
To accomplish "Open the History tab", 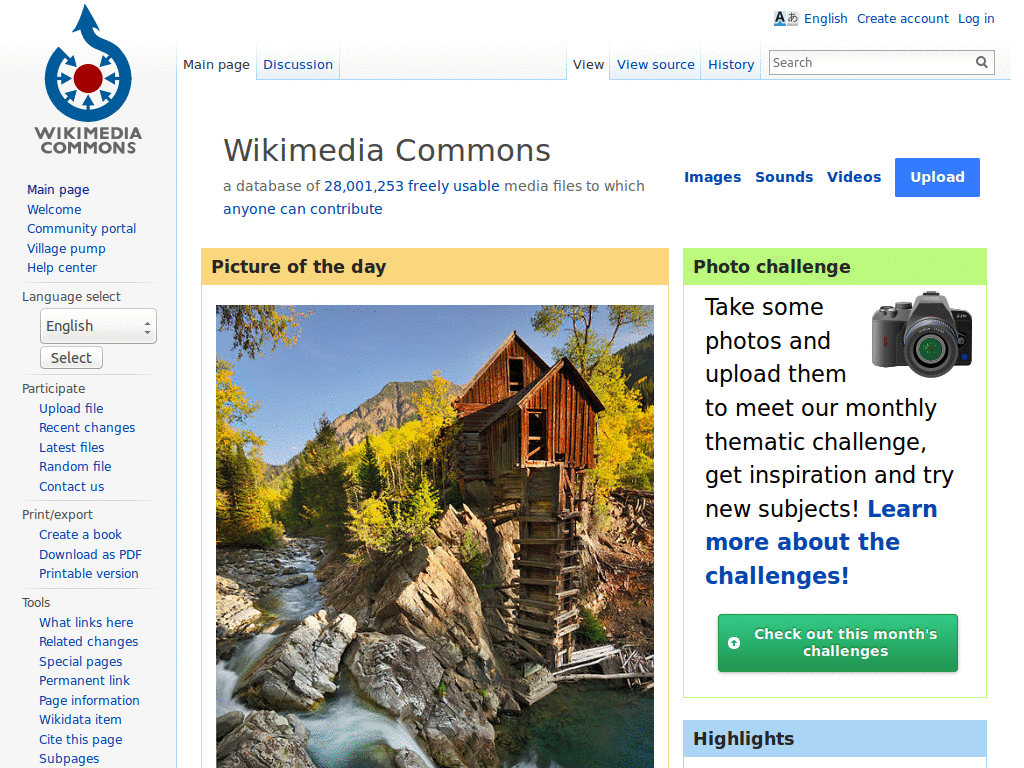I will [x=731, y=64].
